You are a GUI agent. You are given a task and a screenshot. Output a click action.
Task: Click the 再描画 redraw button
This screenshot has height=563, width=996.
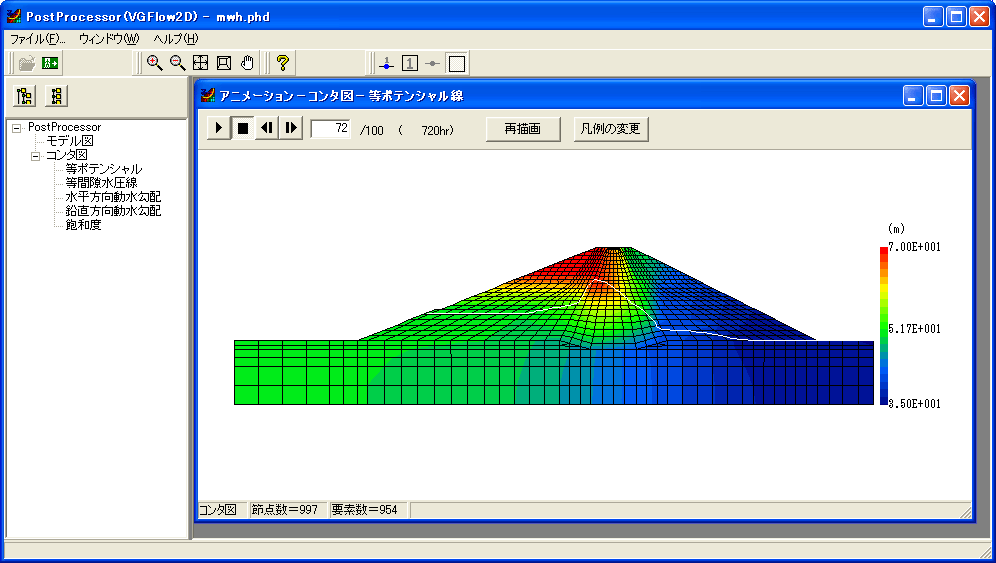[523, 129]
